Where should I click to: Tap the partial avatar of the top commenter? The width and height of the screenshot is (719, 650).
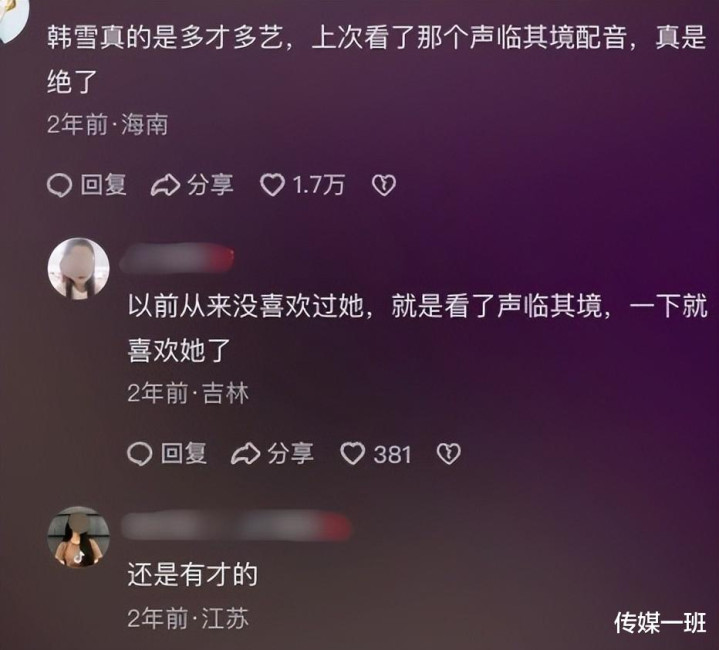[x=13, y=18]
